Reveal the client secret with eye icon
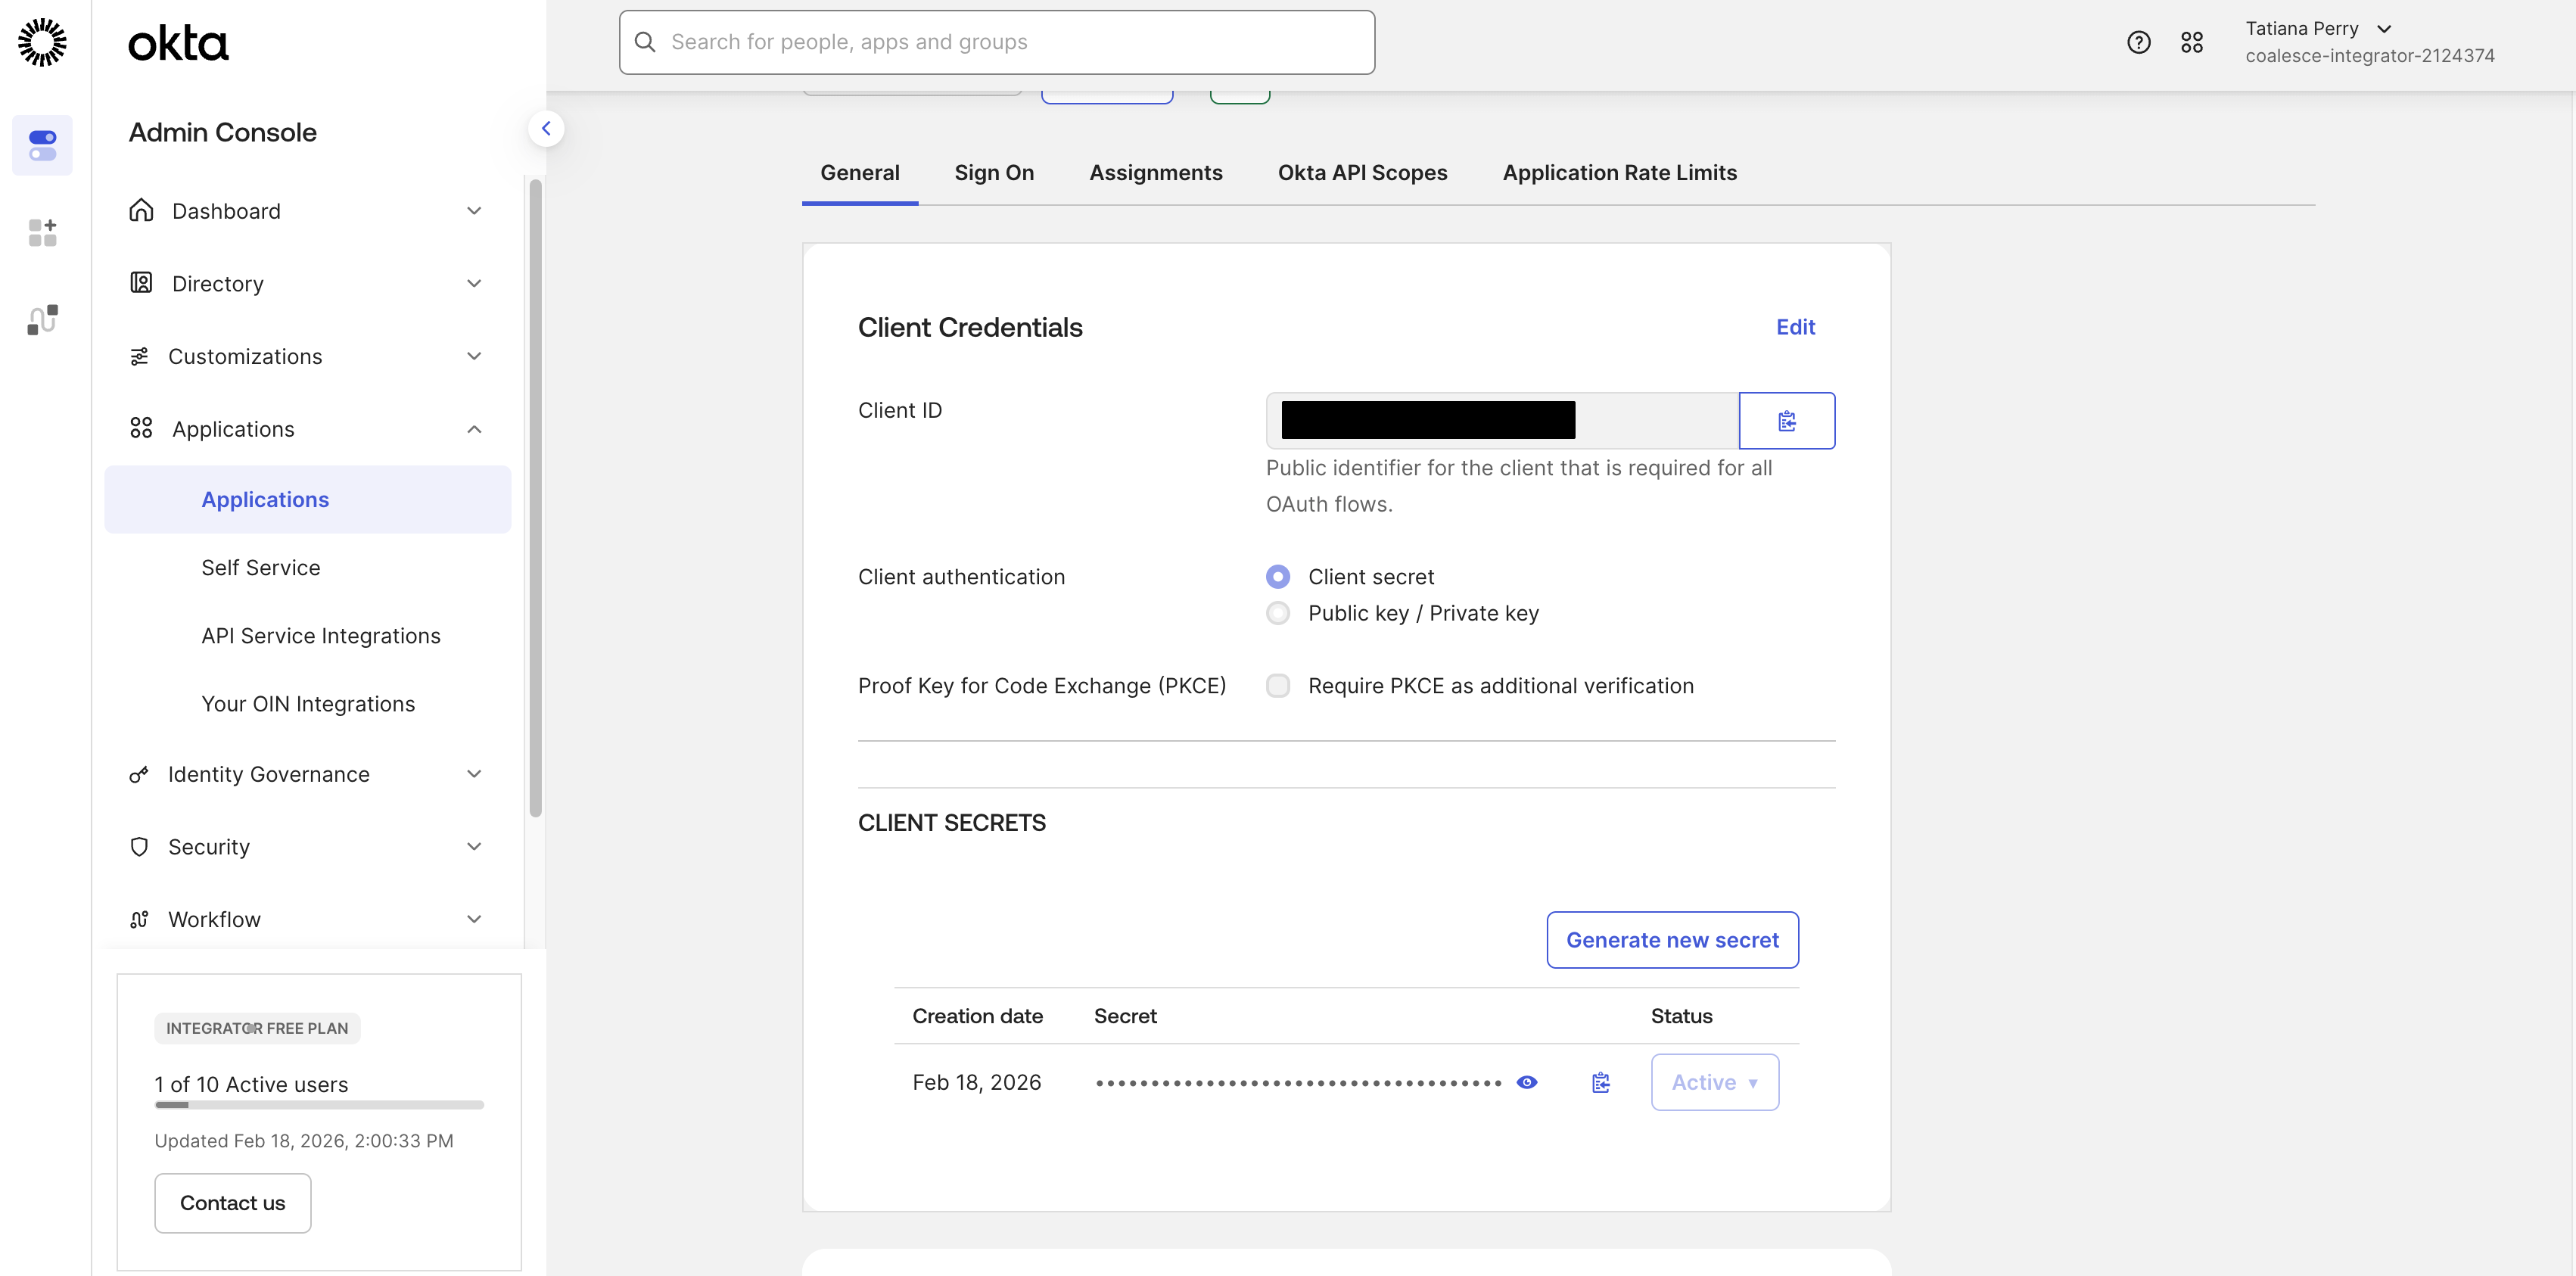The image size is (2576, 1276). coord(1526,1082)
